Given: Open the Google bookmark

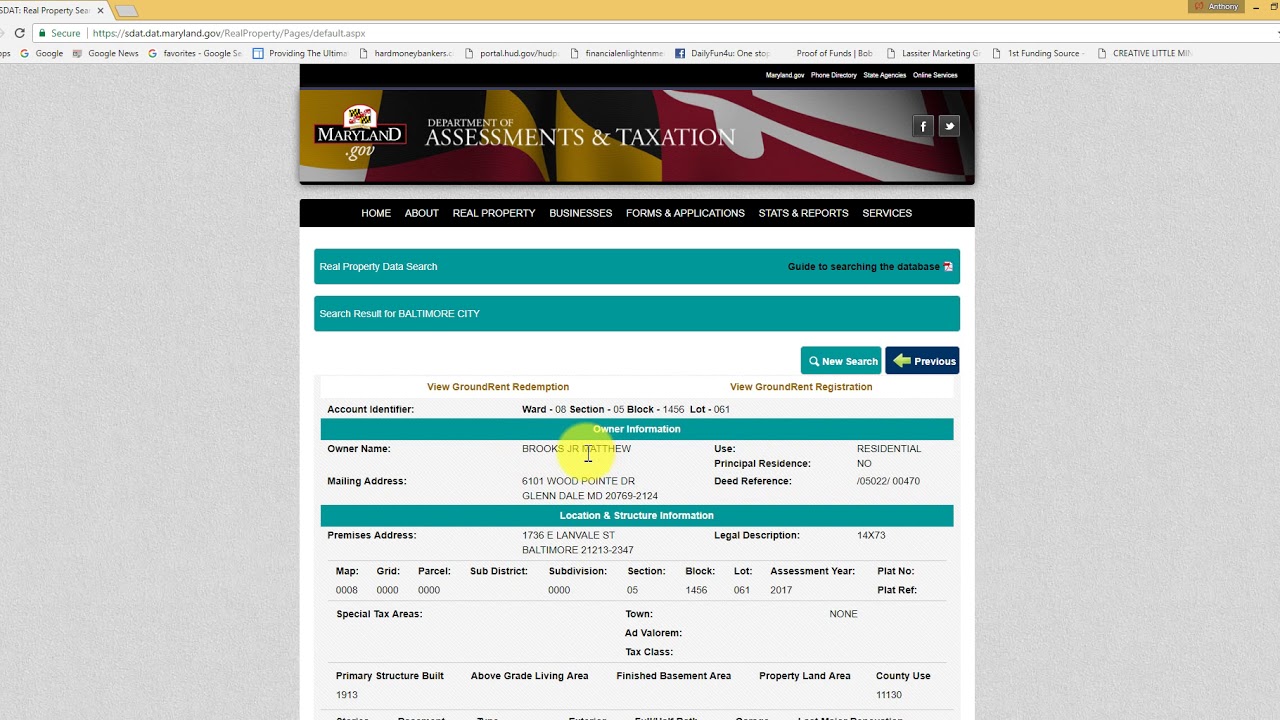Looking at the screenshot, I should [42, 53].
